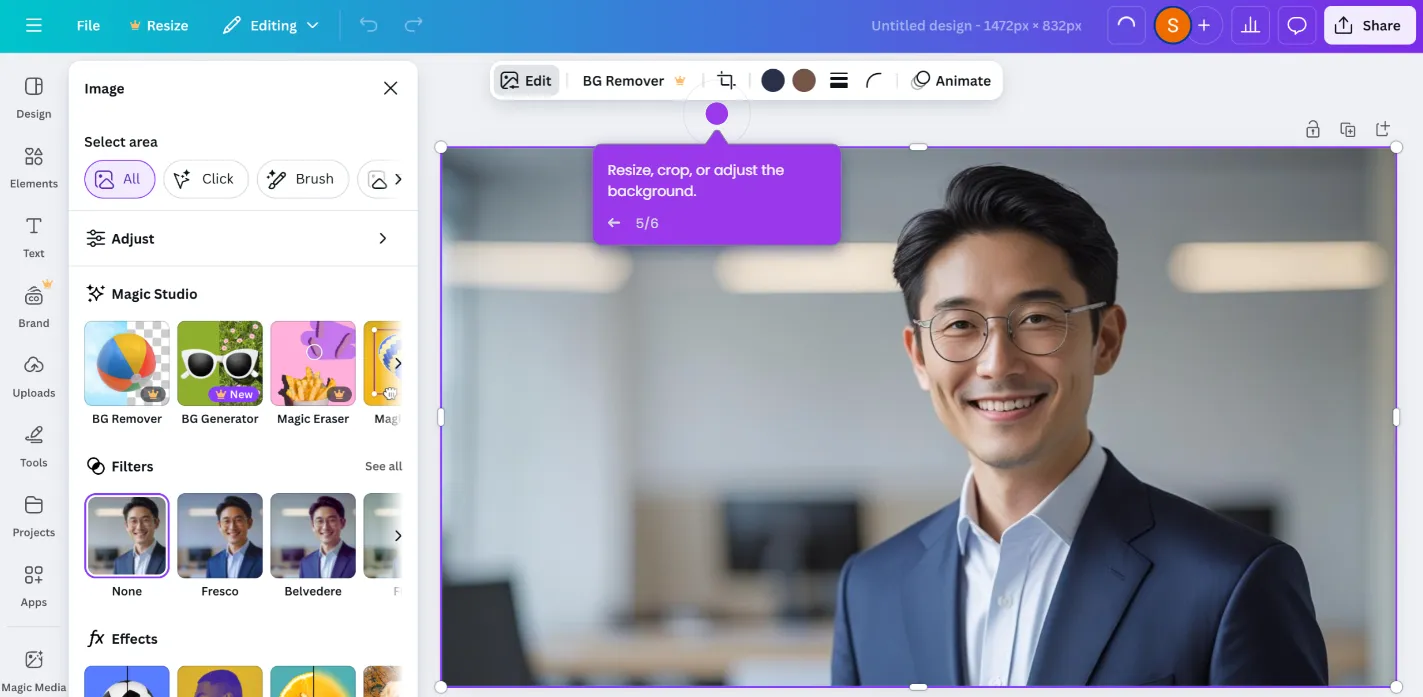Open the Elements sidebar tab
This screenshot has width=1423, height=697.
34,168
